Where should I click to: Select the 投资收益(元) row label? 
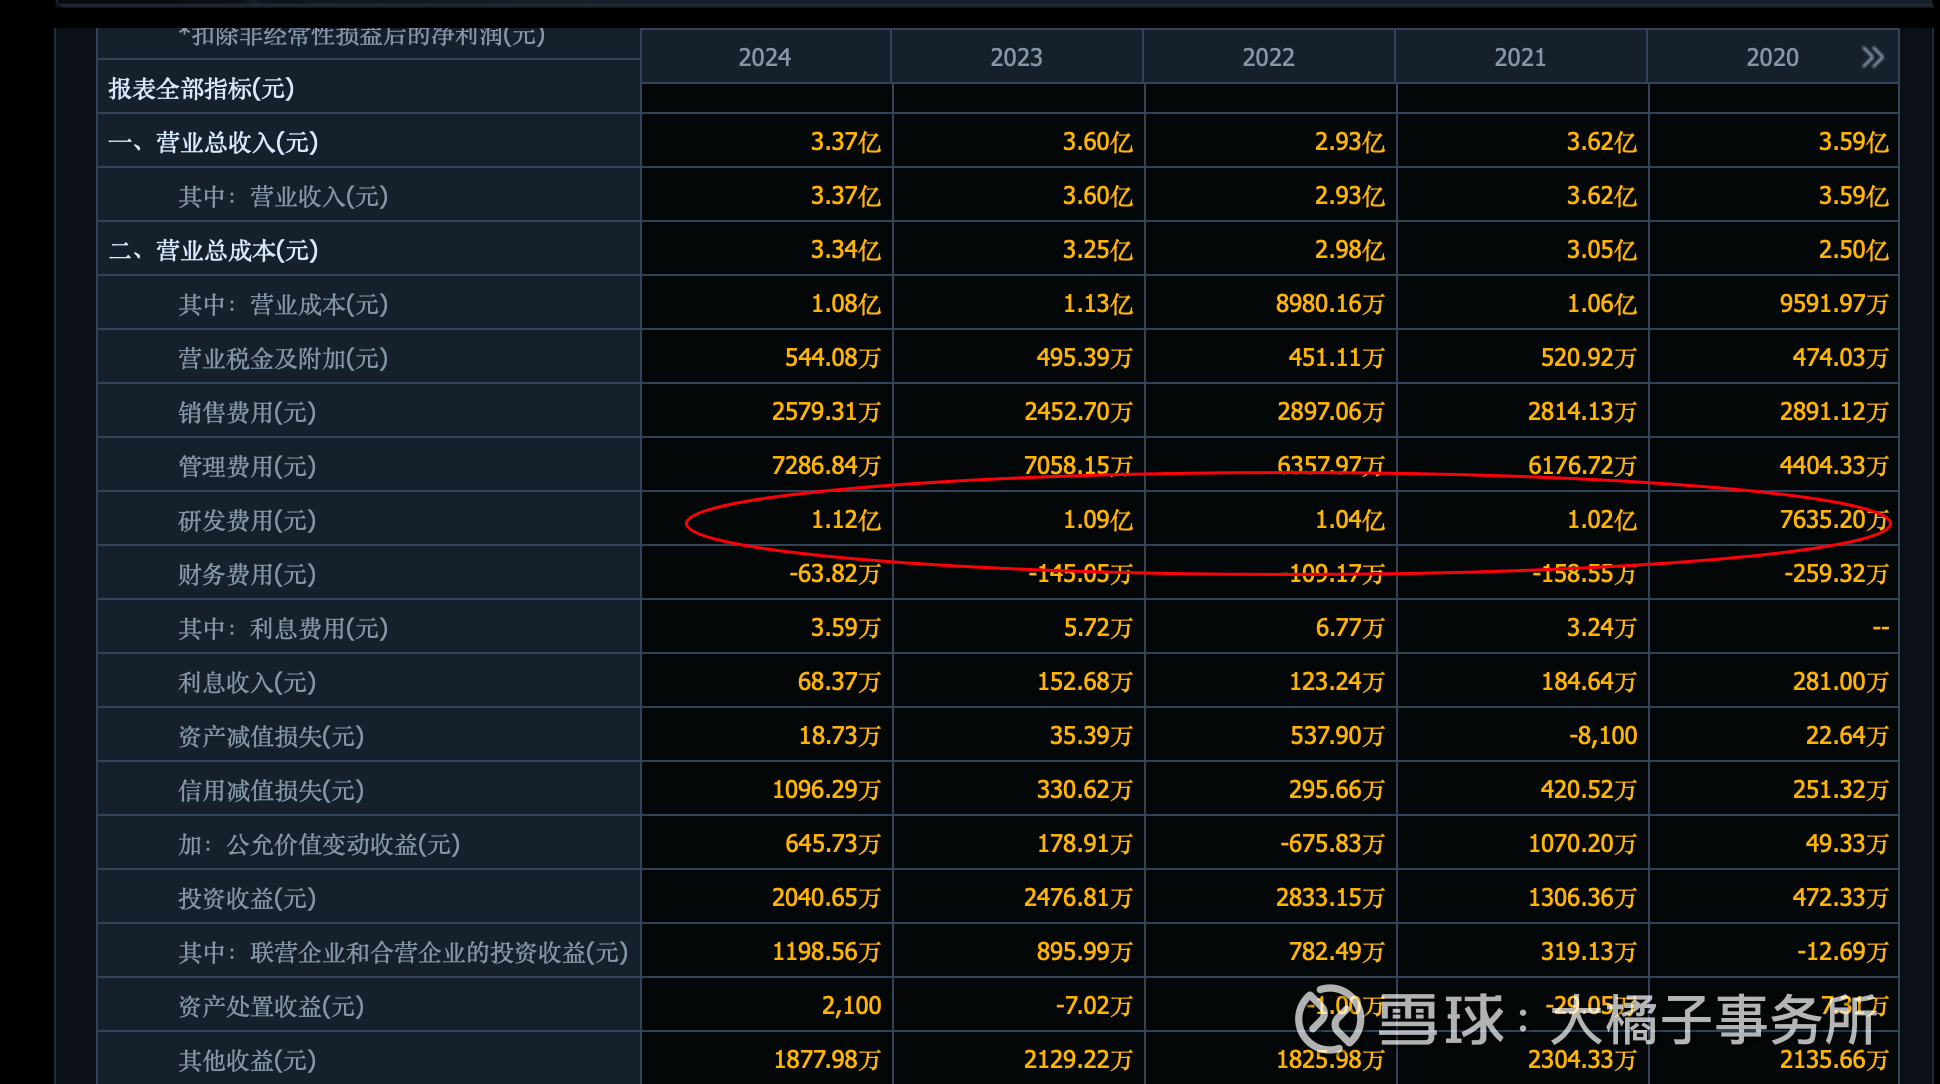click(247, 898)
